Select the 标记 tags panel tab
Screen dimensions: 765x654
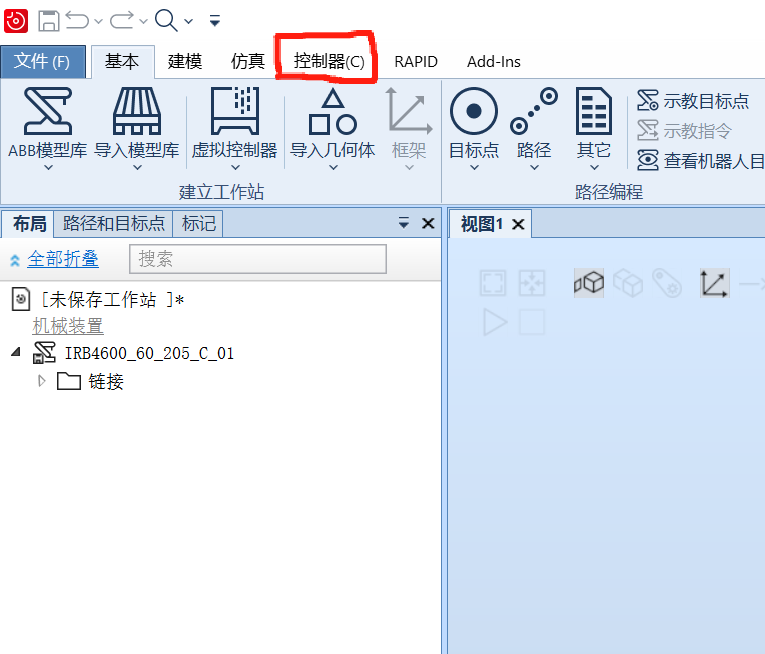click(x=199, y=224)
